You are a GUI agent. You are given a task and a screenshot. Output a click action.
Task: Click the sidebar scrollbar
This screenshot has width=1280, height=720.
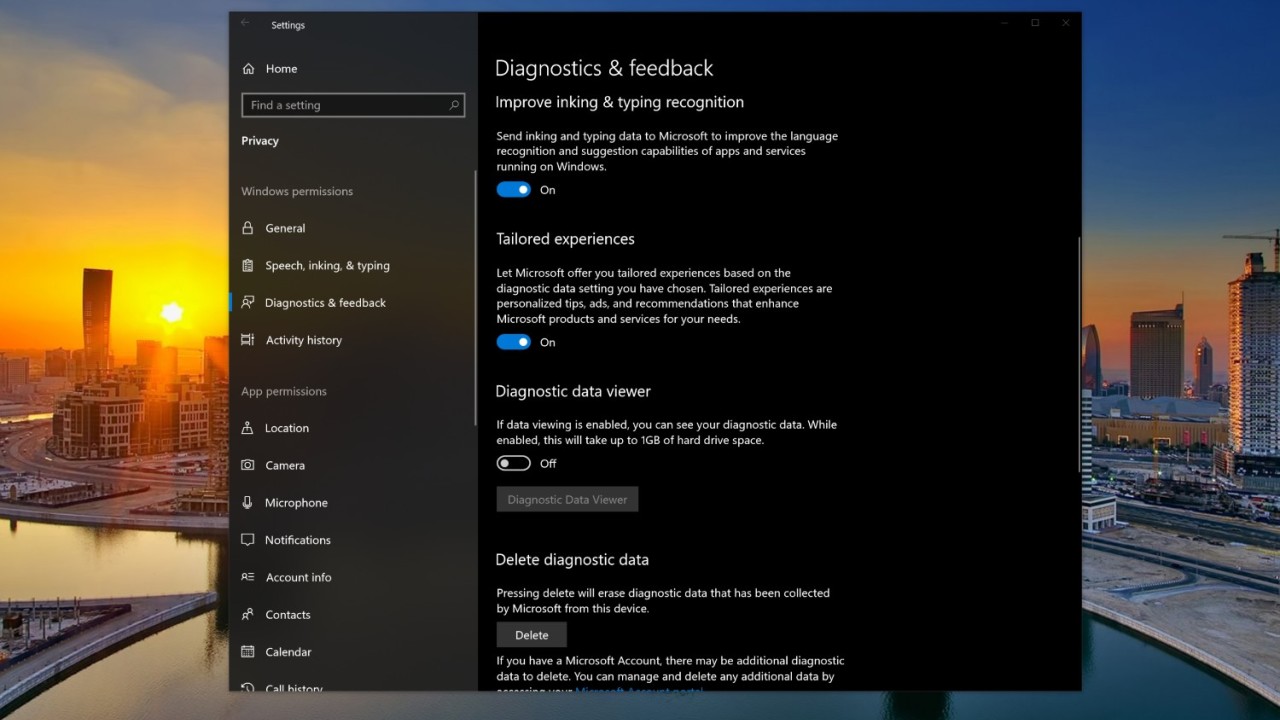476,297
